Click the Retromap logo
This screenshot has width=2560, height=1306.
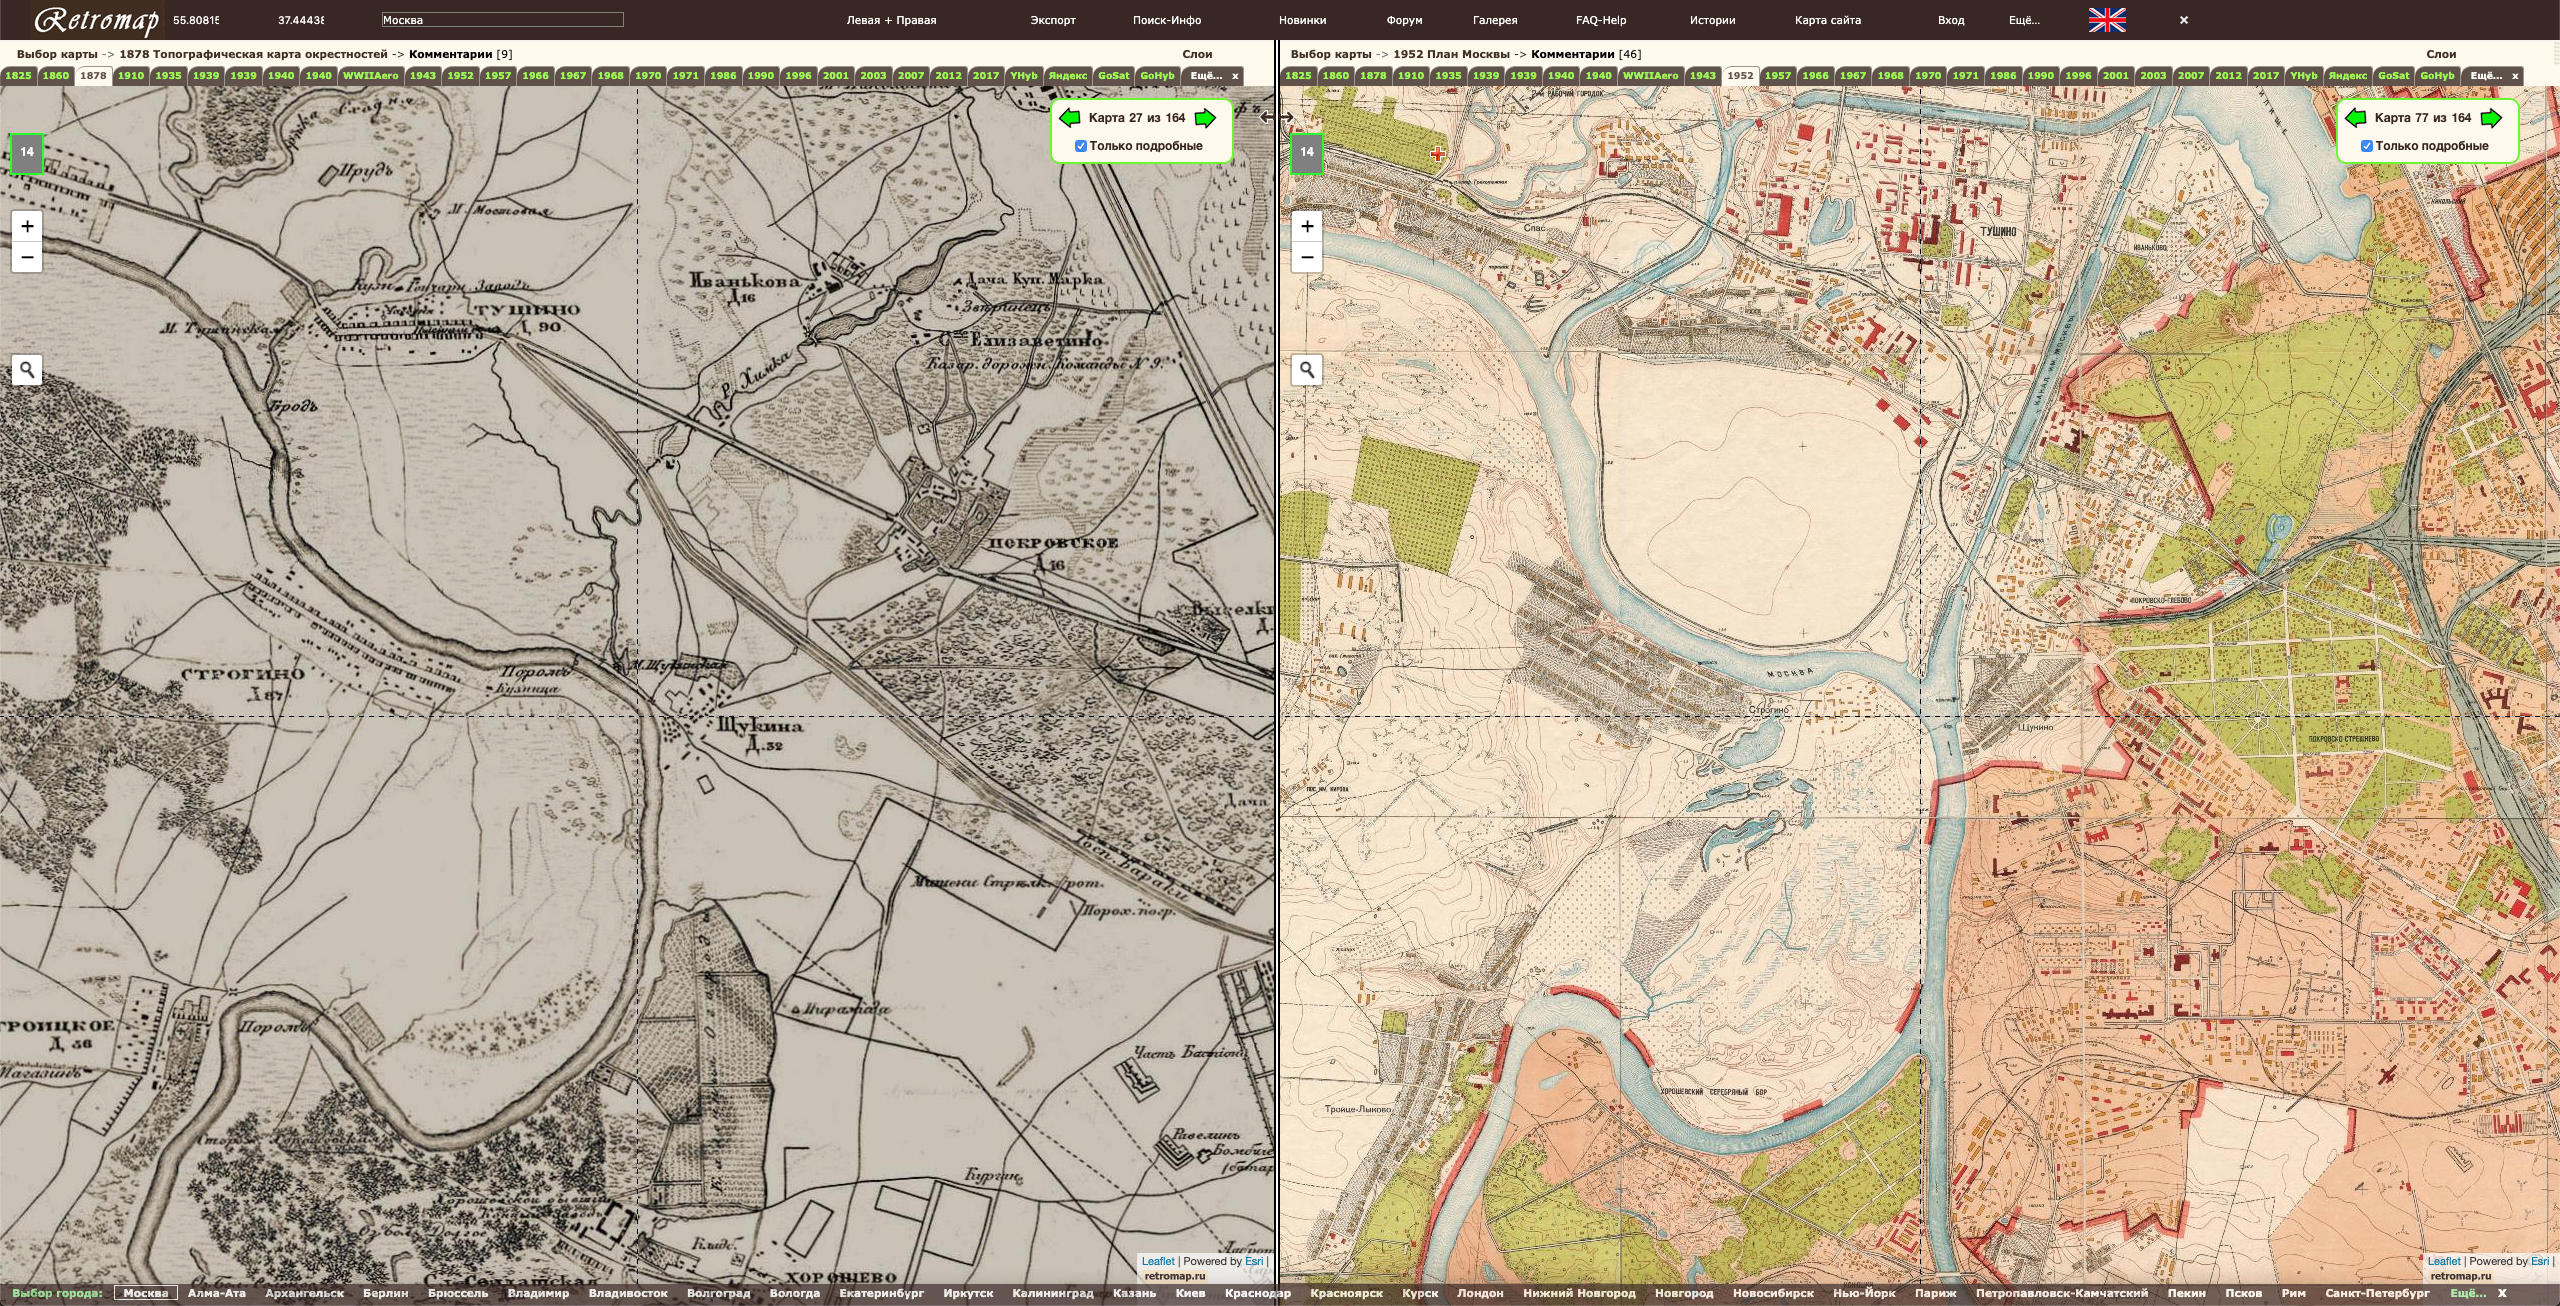click(96, 20)
